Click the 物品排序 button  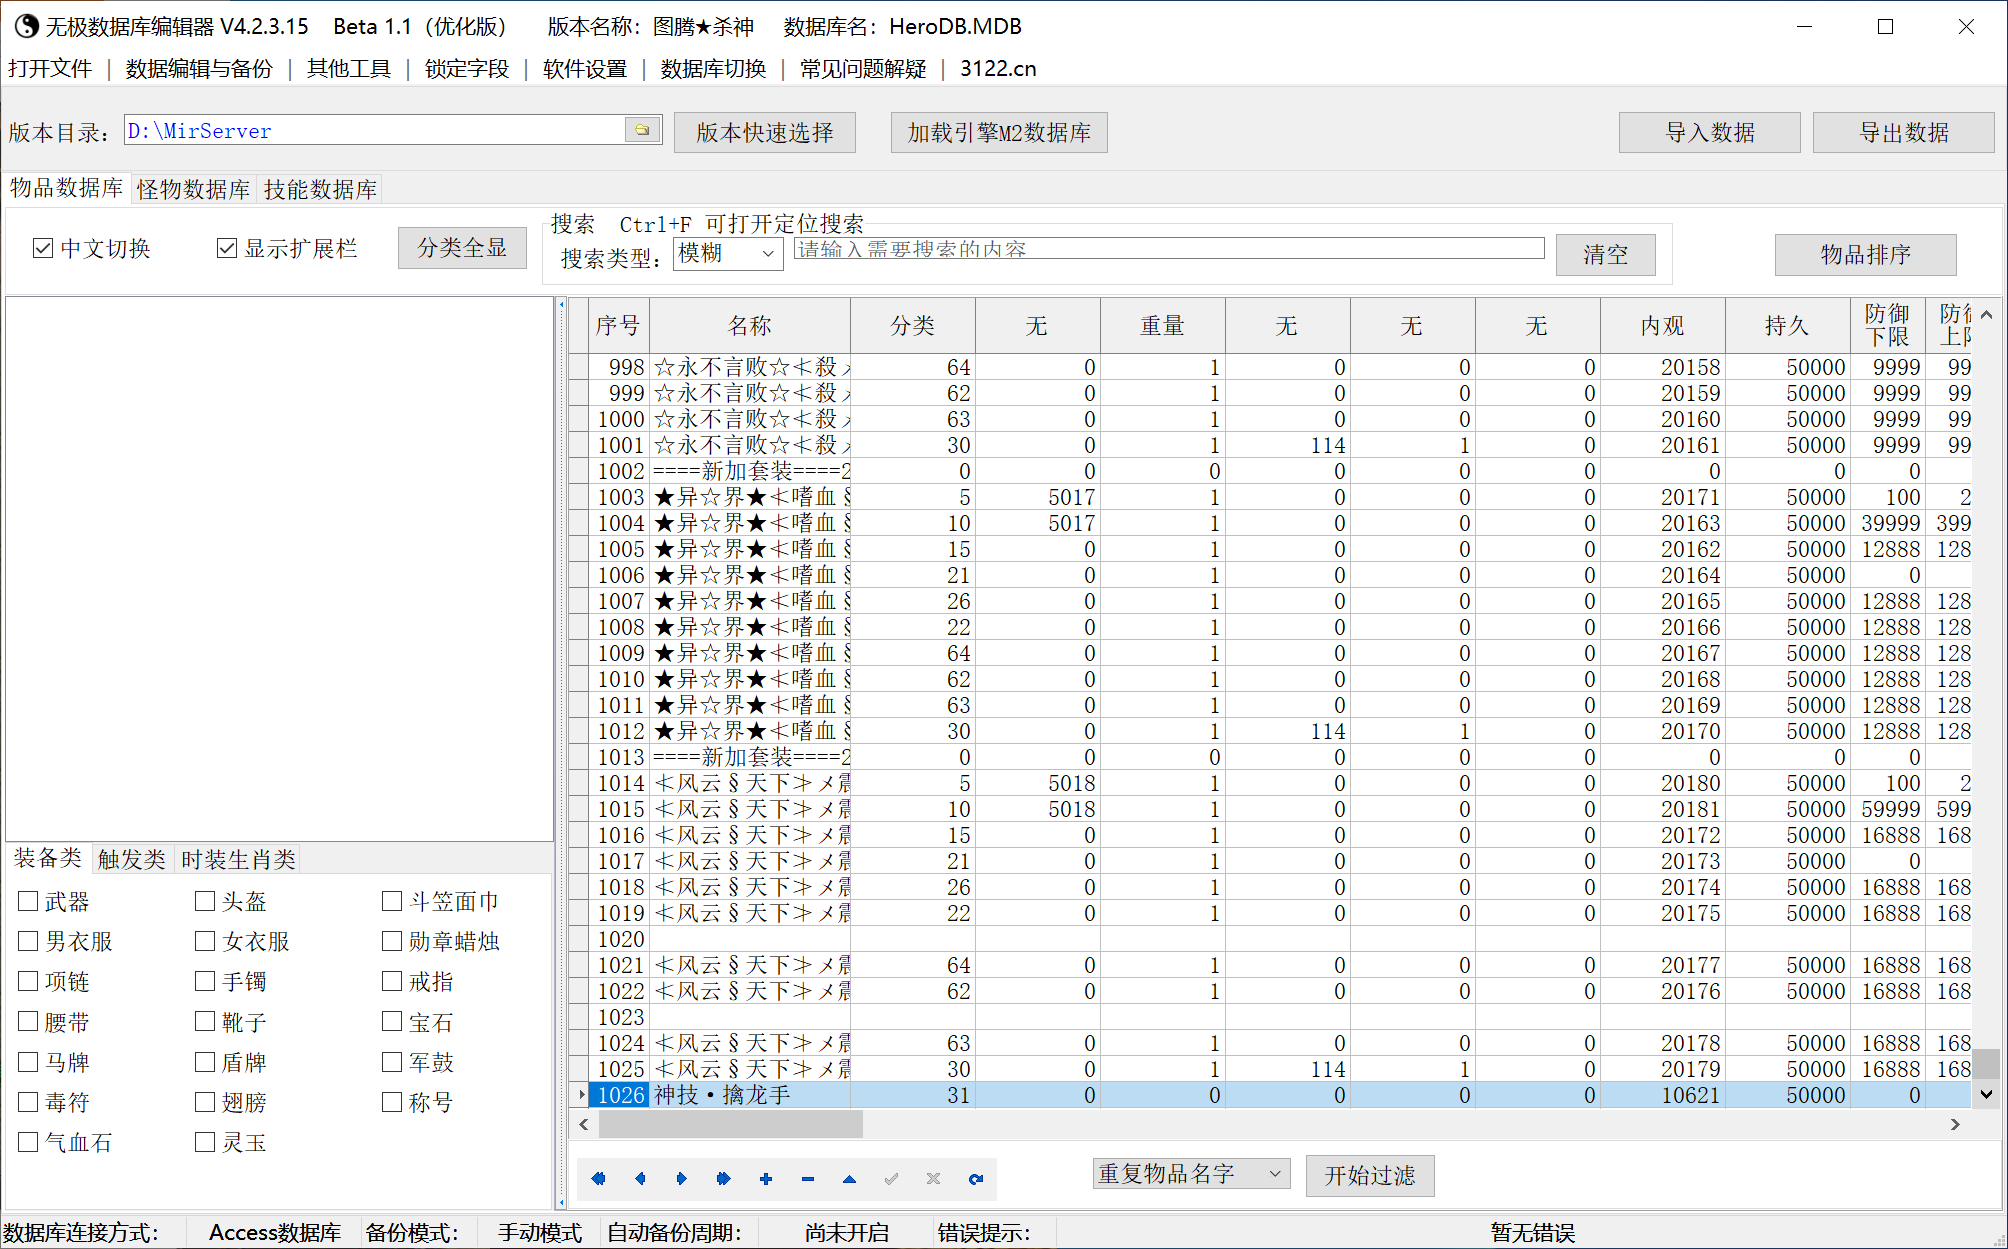(1866, 254)
